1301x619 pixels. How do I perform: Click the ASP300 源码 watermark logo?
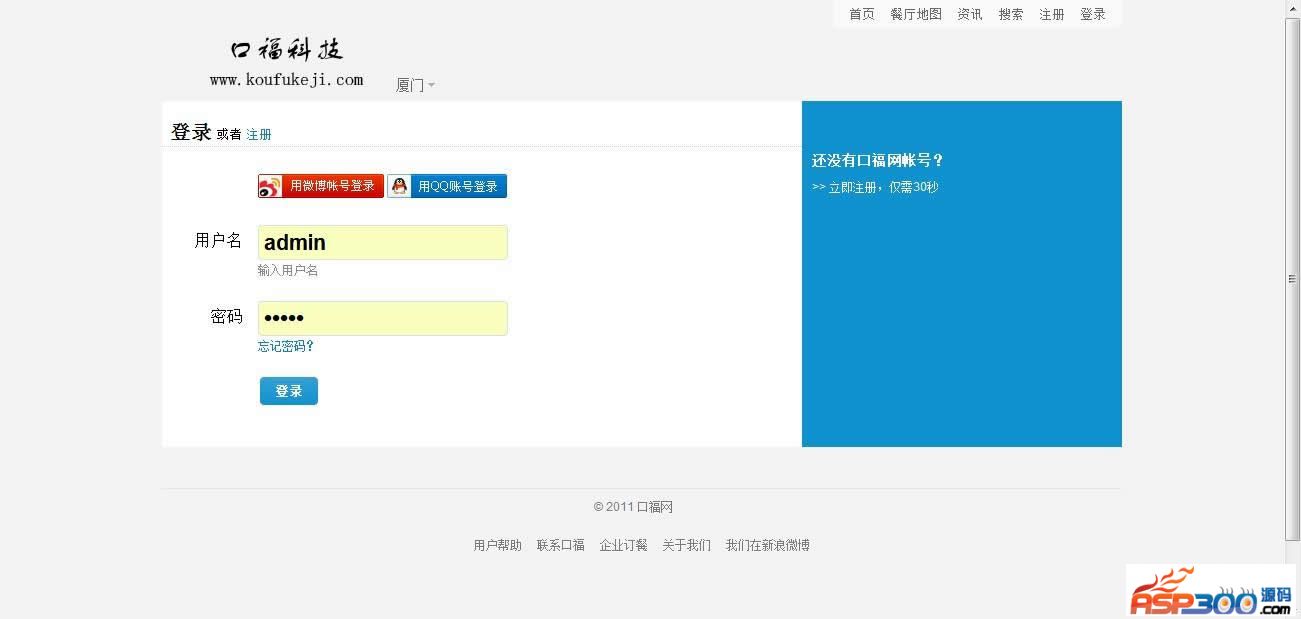(1211, 594)
